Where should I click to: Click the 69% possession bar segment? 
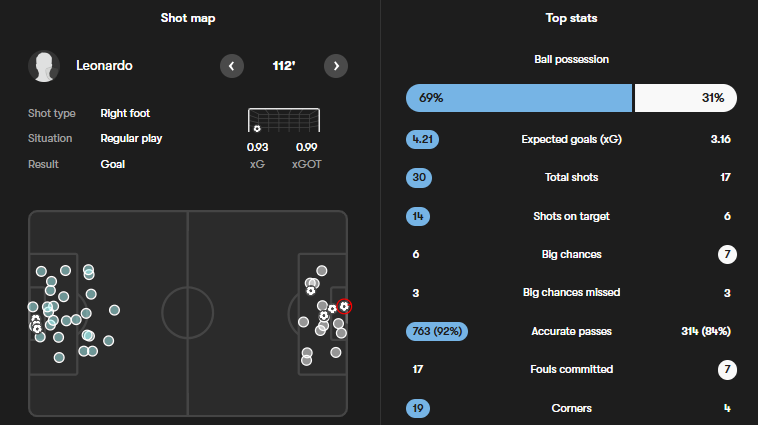[x=519, y=98]
